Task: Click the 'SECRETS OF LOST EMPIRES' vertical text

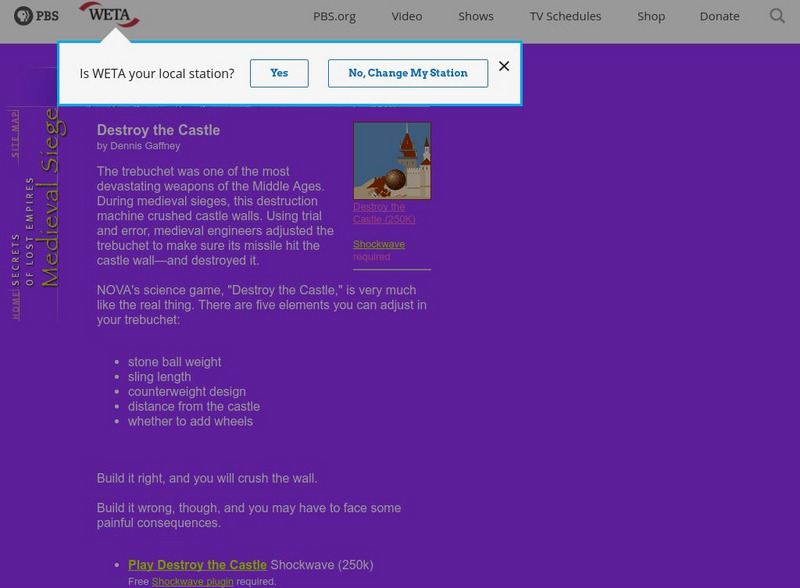Action: coord(22,231)
